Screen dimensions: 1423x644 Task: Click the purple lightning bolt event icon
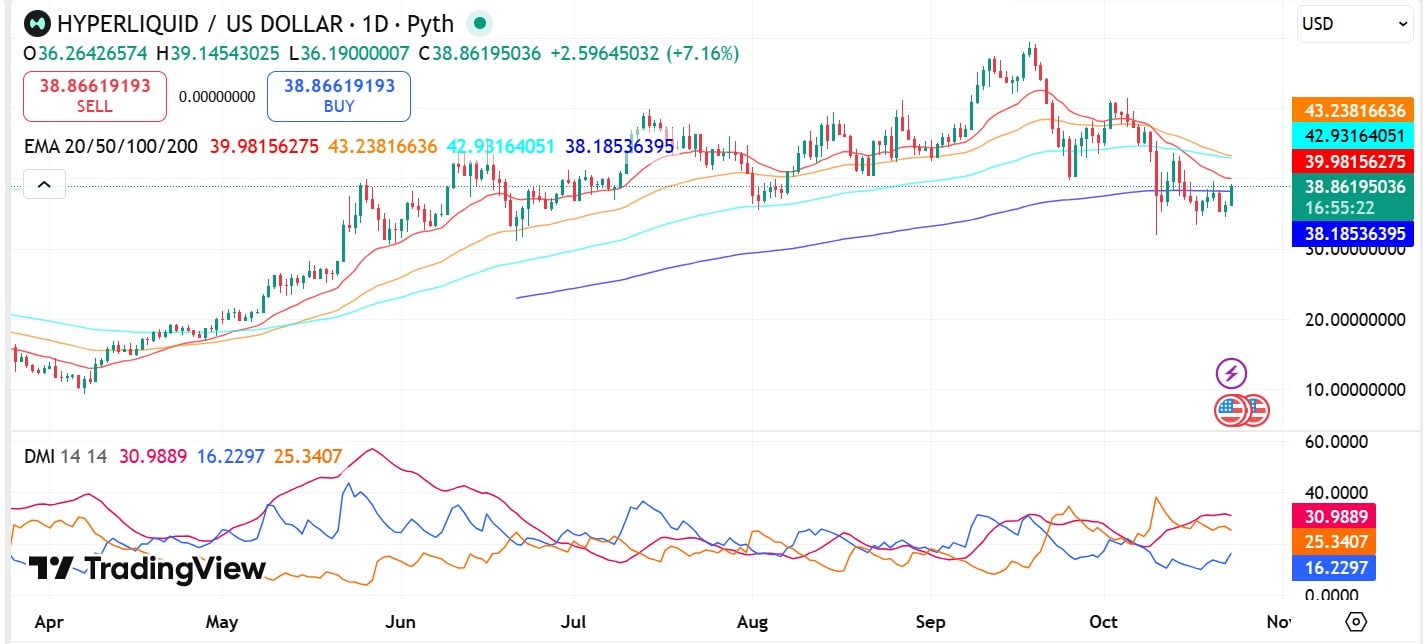(x=1231, y=374)
